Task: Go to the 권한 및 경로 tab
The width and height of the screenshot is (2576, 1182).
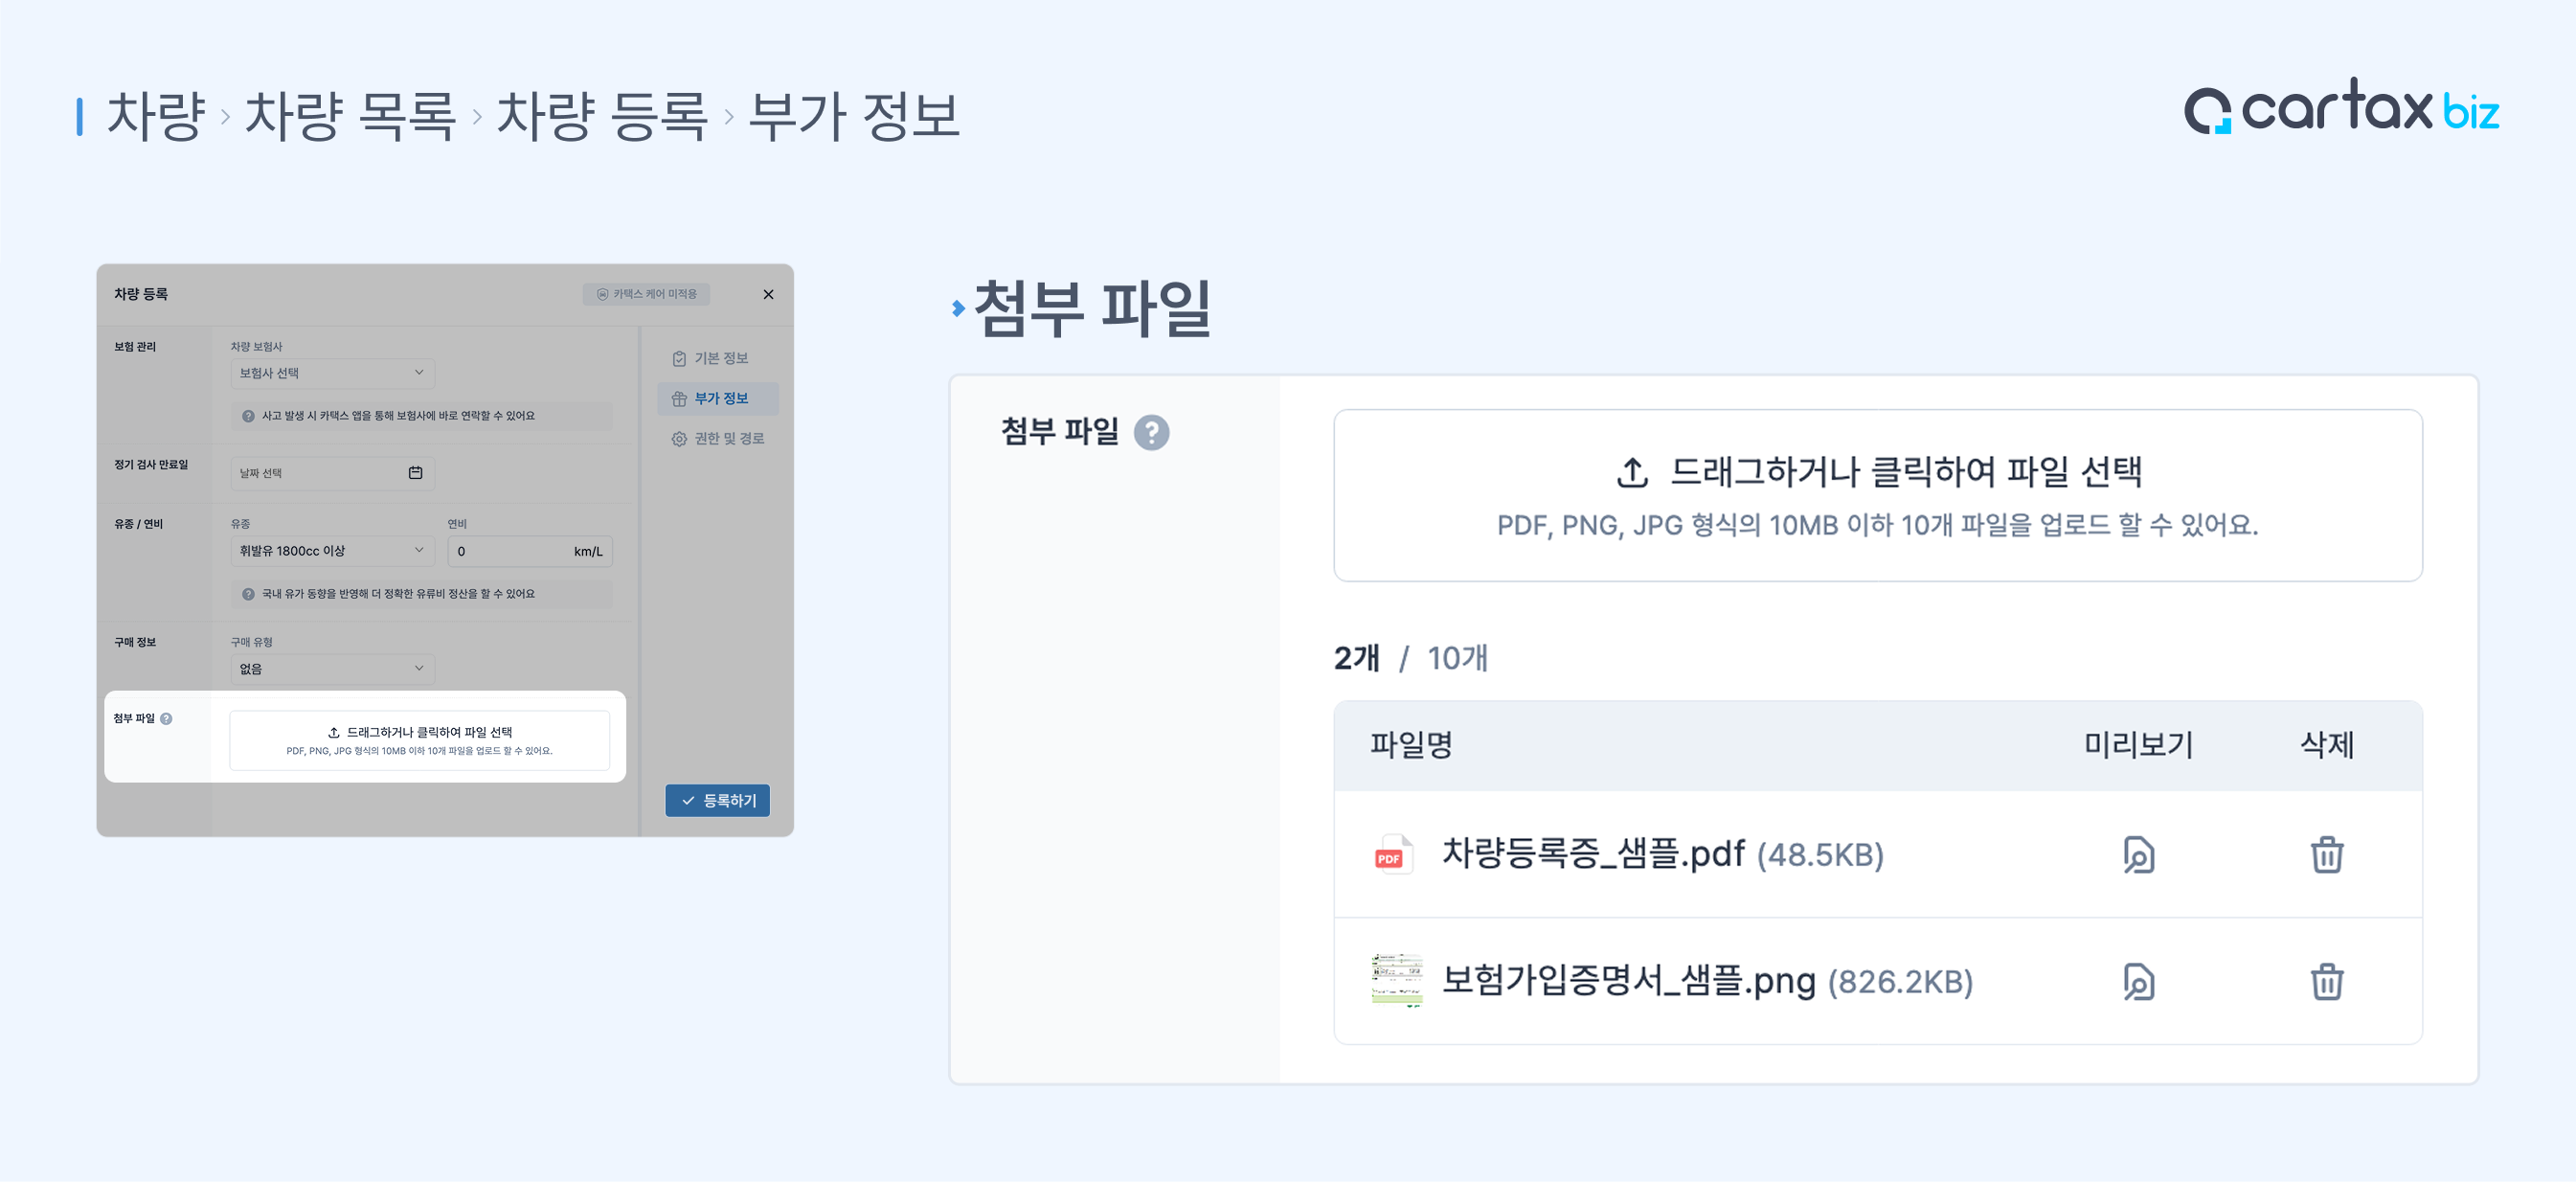Action: tap(719, 438)
